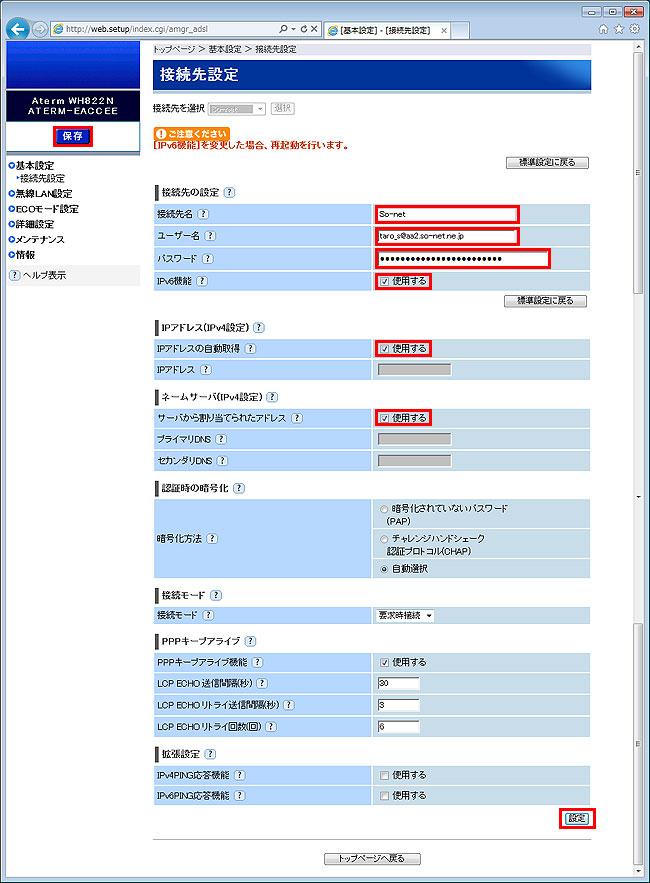The width and height of the screenshot is (650, 883).
Task: Open the メンテナンス sidebar menu item
Action: tap(39, 240)
